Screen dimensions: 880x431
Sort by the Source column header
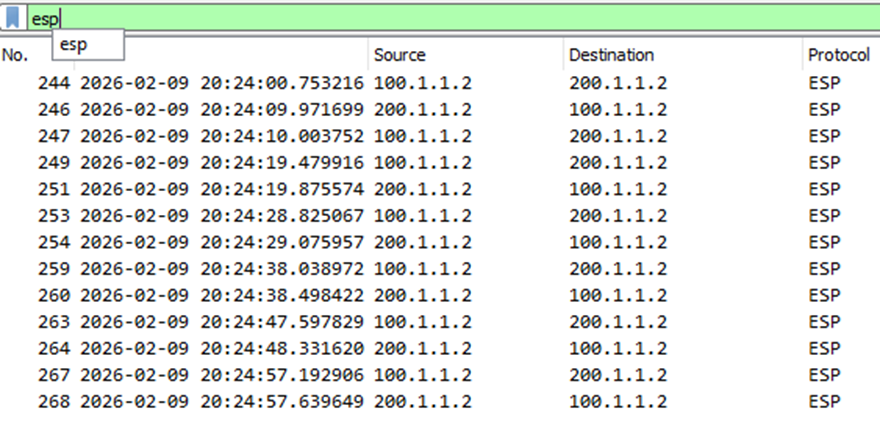pyautogui.click(x=400, y=56)
